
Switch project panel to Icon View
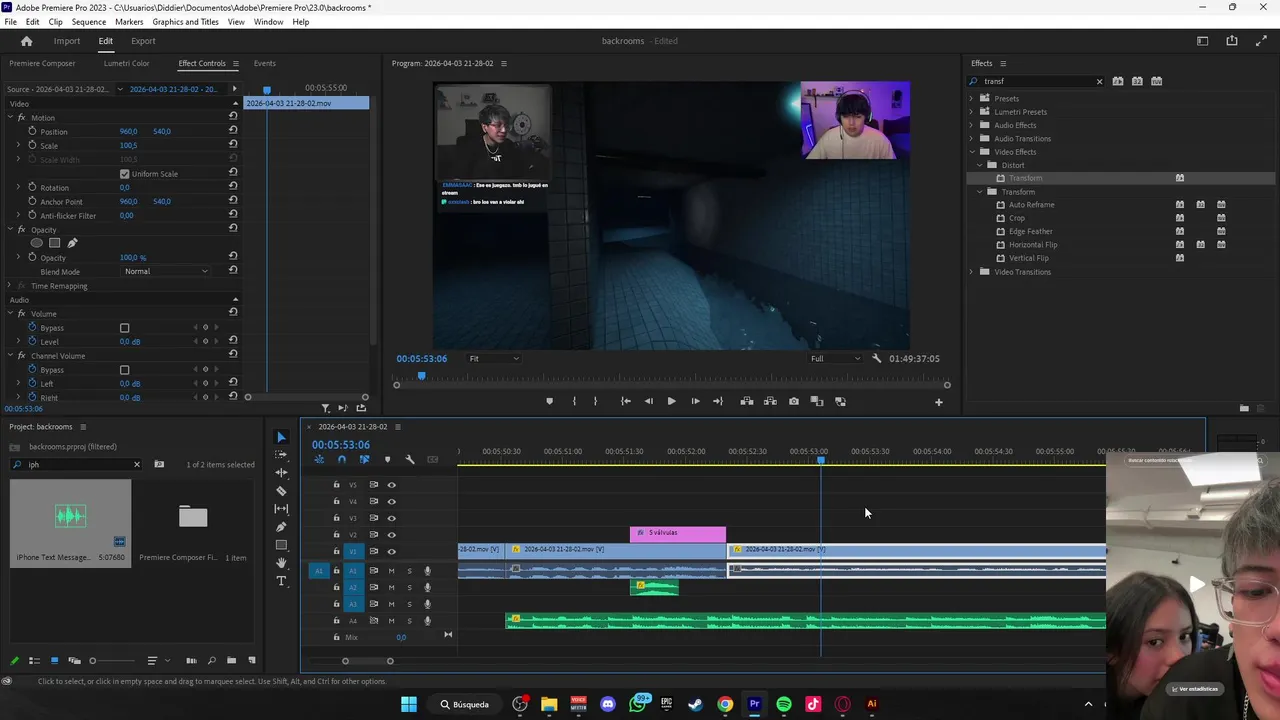coord(54,661)
